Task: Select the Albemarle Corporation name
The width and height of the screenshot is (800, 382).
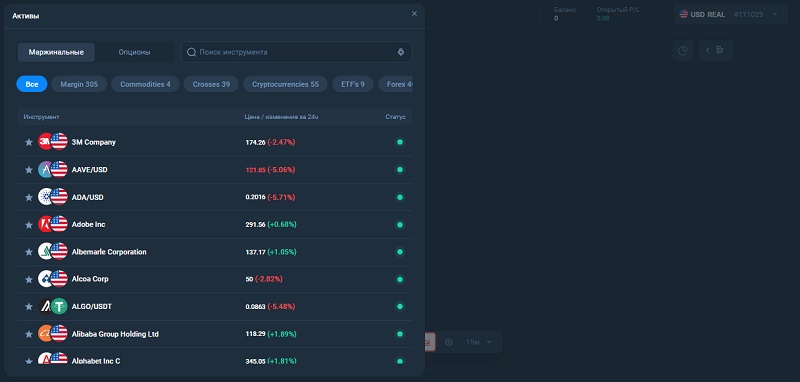Action: click(109, 252)
